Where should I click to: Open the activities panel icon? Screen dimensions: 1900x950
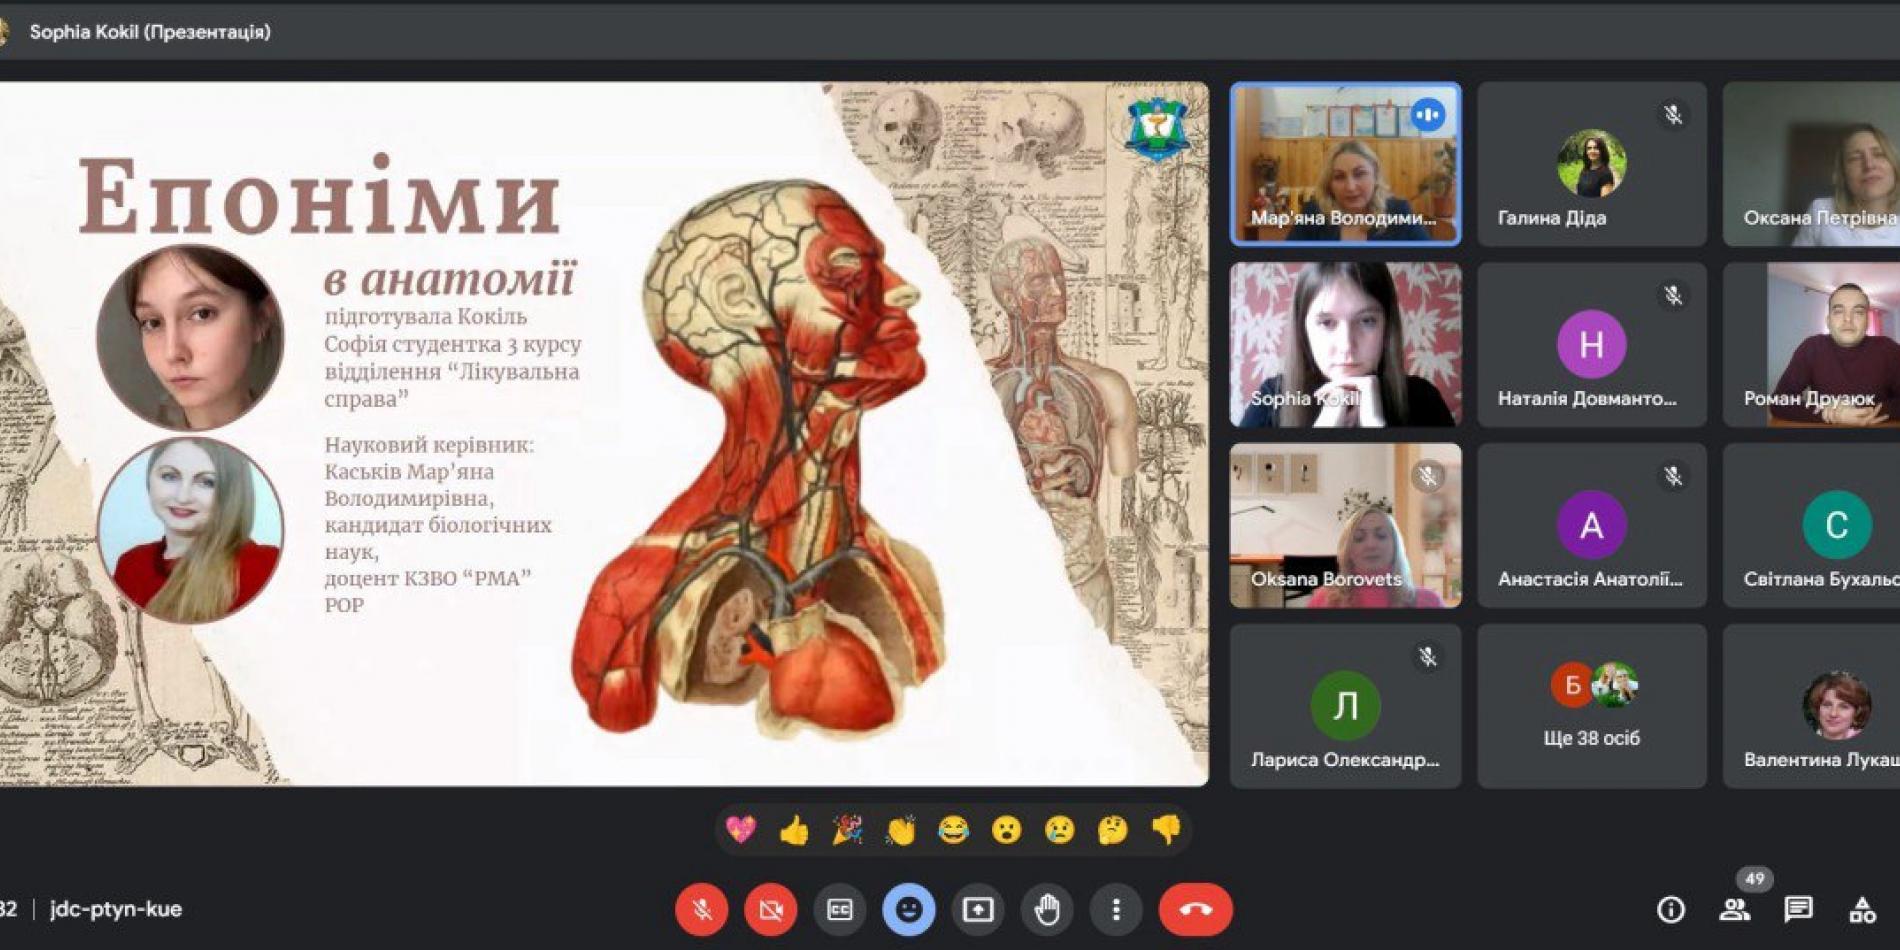(x=1862, y=909)
